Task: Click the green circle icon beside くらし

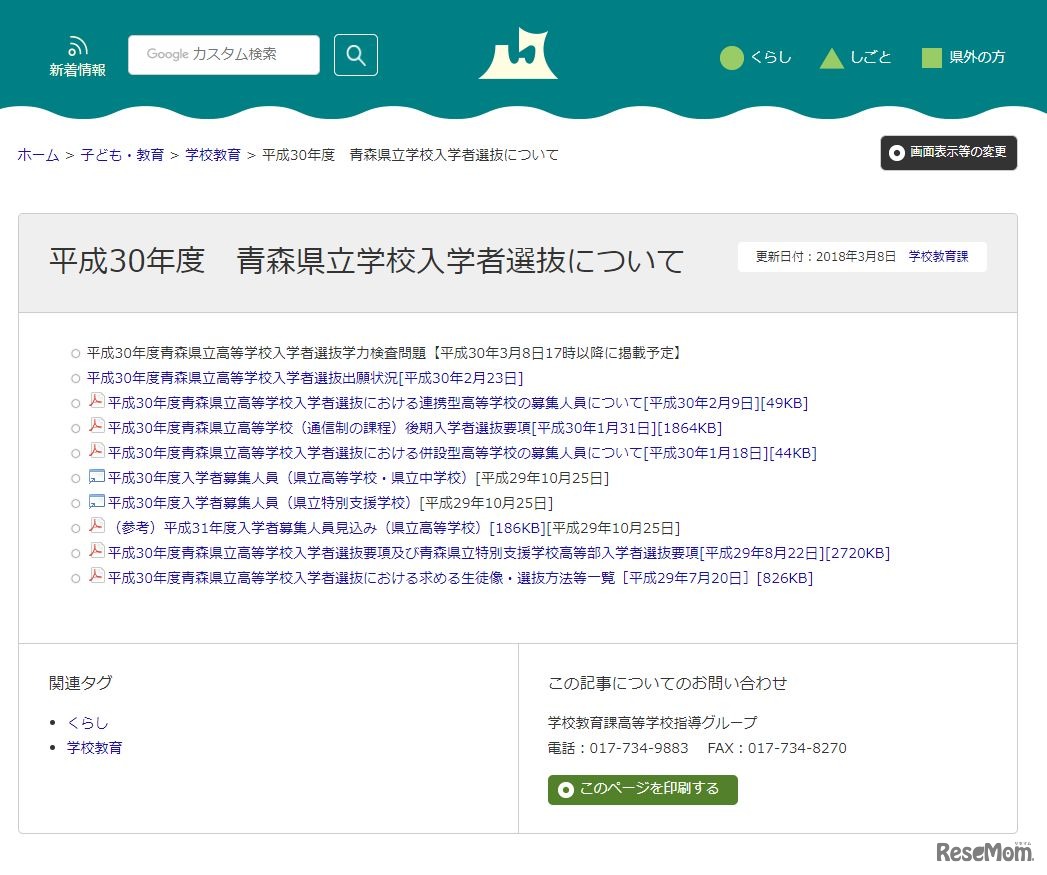Action: click(733, 58)
